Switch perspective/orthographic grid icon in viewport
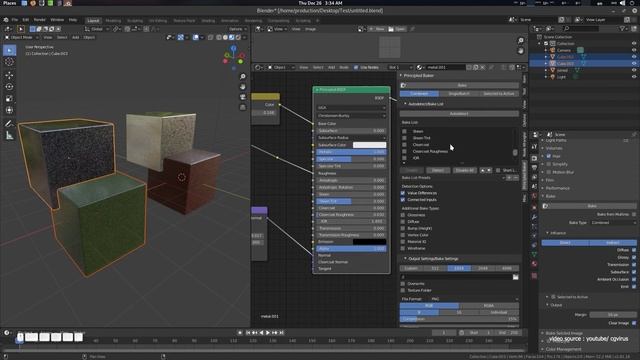Screen dimensions: 640x360 [x=243, y=107]
